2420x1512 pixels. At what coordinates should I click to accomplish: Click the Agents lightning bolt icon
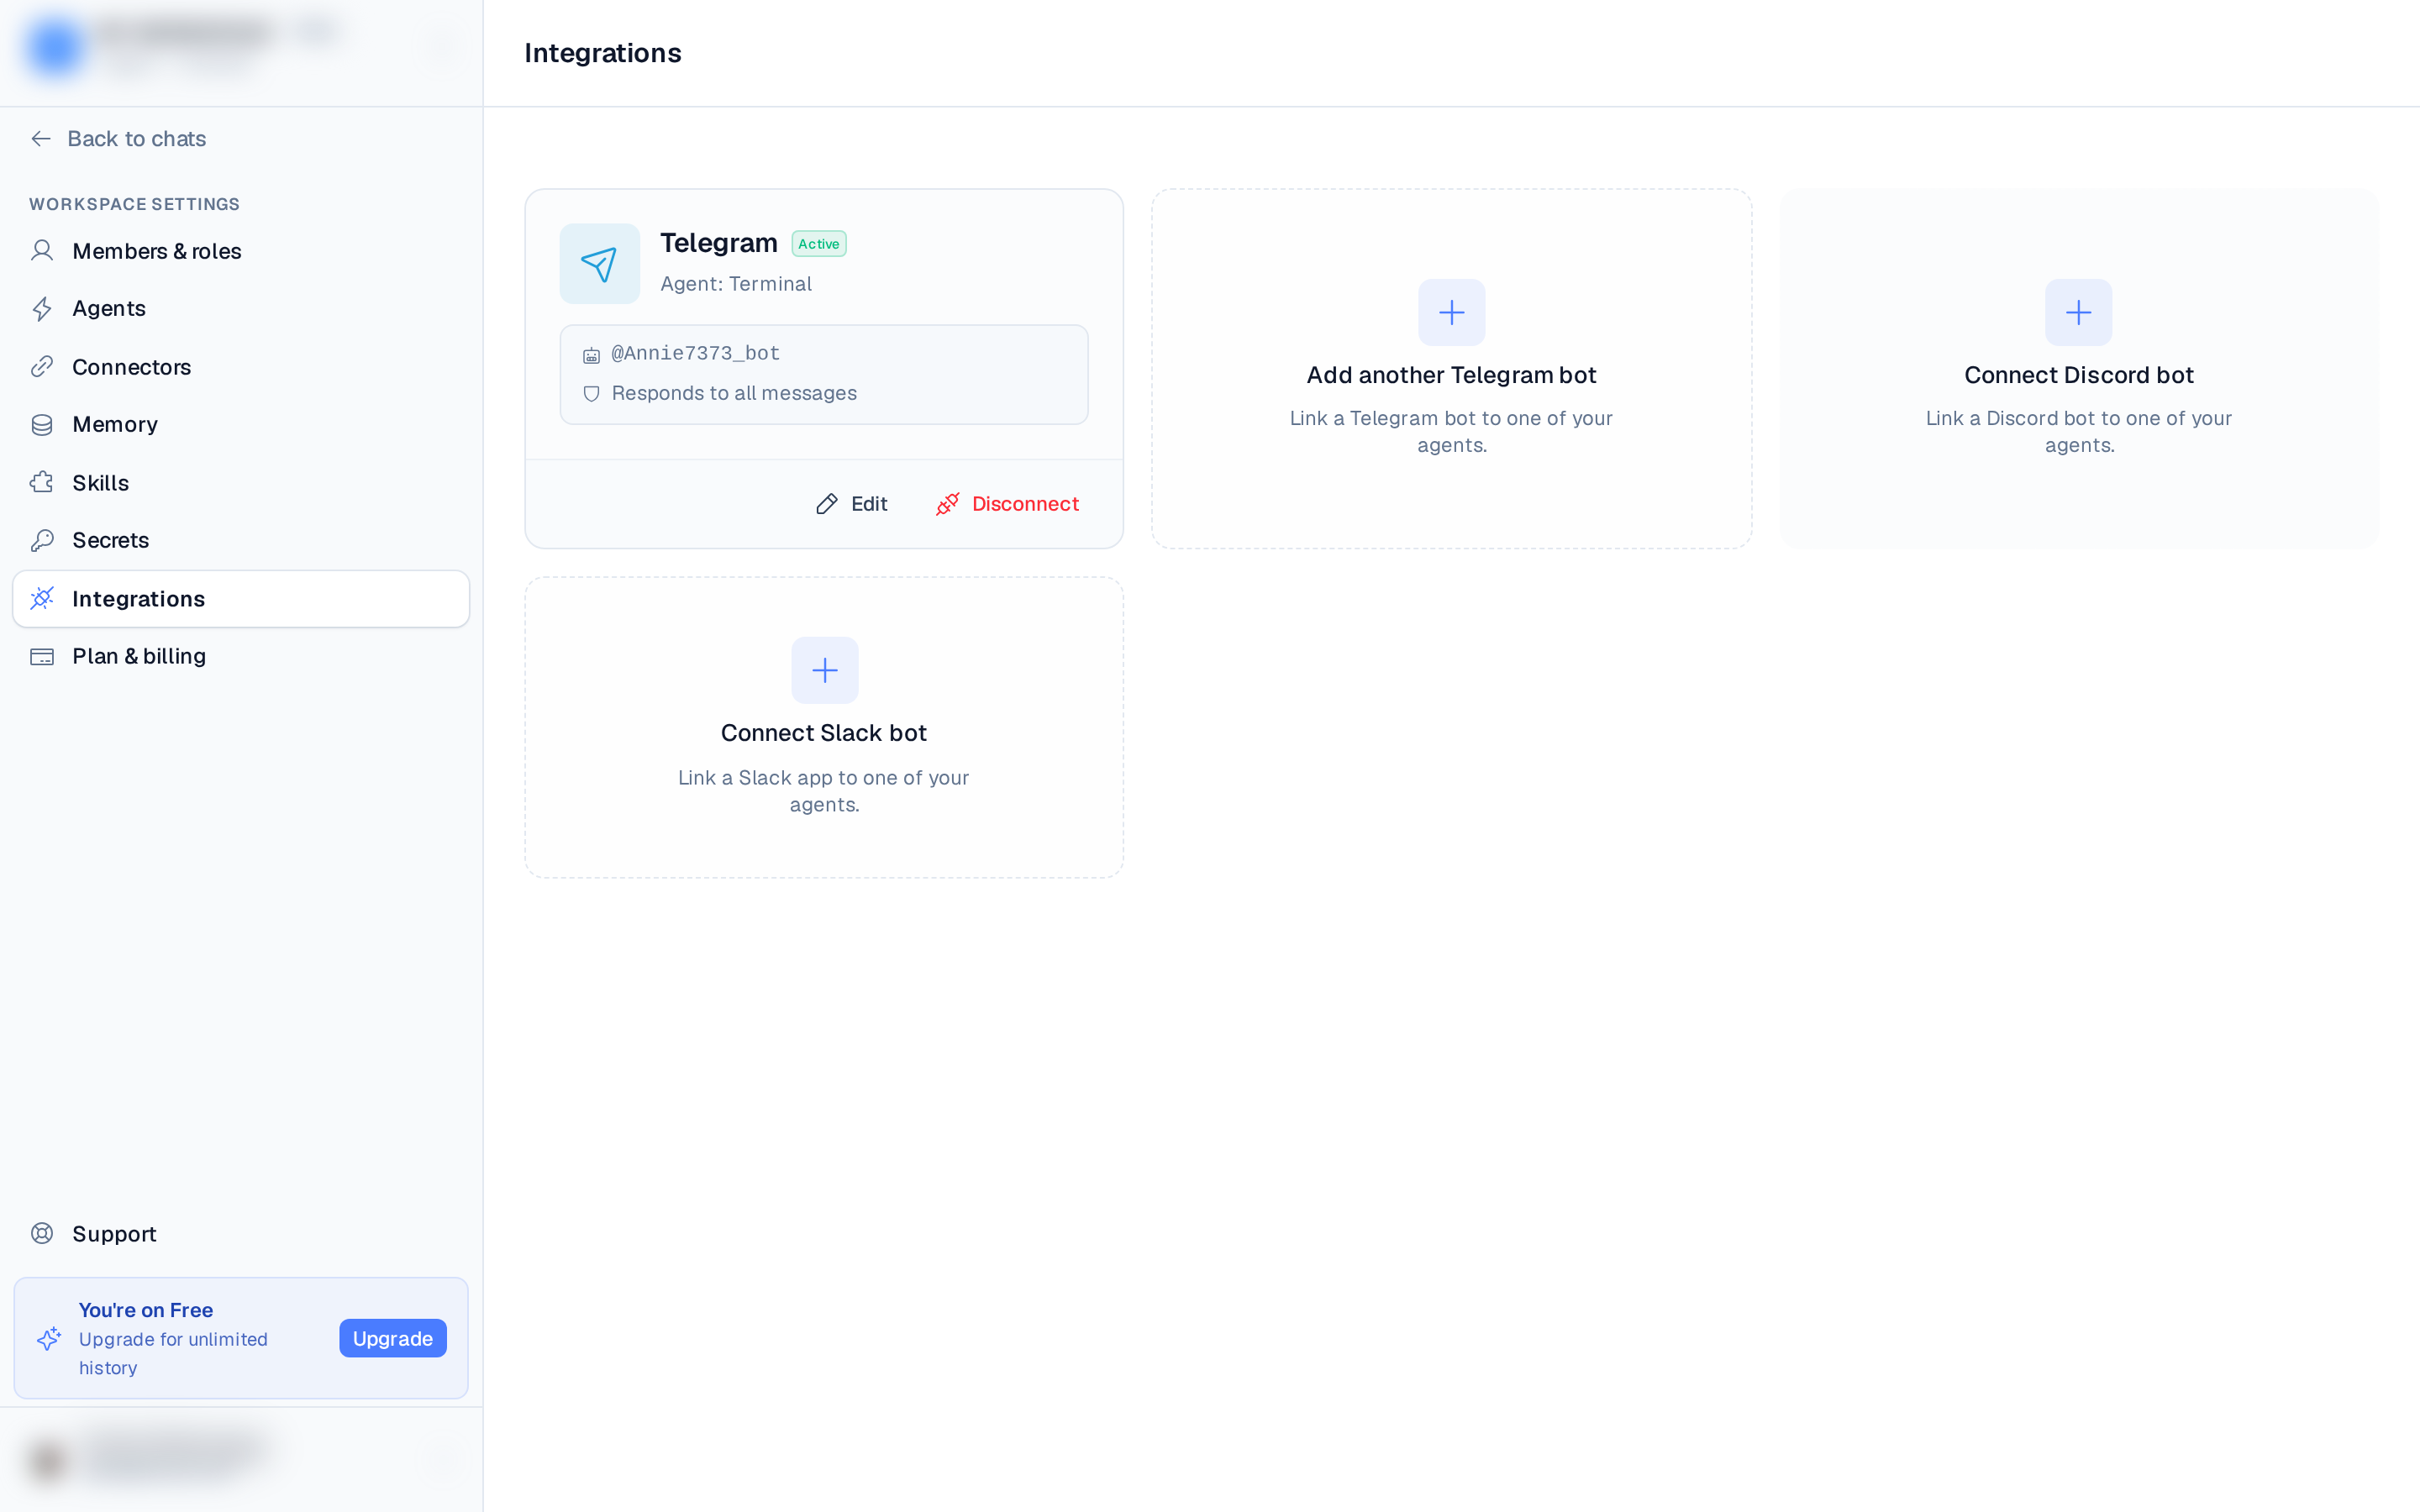point(42,309)
